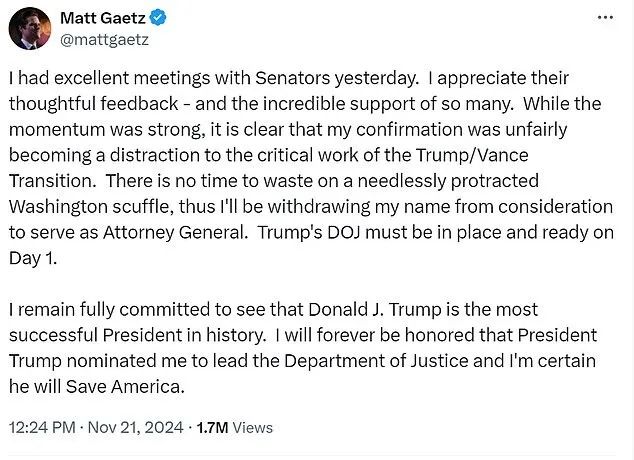Click the 12:24 PM timestamp
This screenshot has width=634, height=460.
coord(42,428)
